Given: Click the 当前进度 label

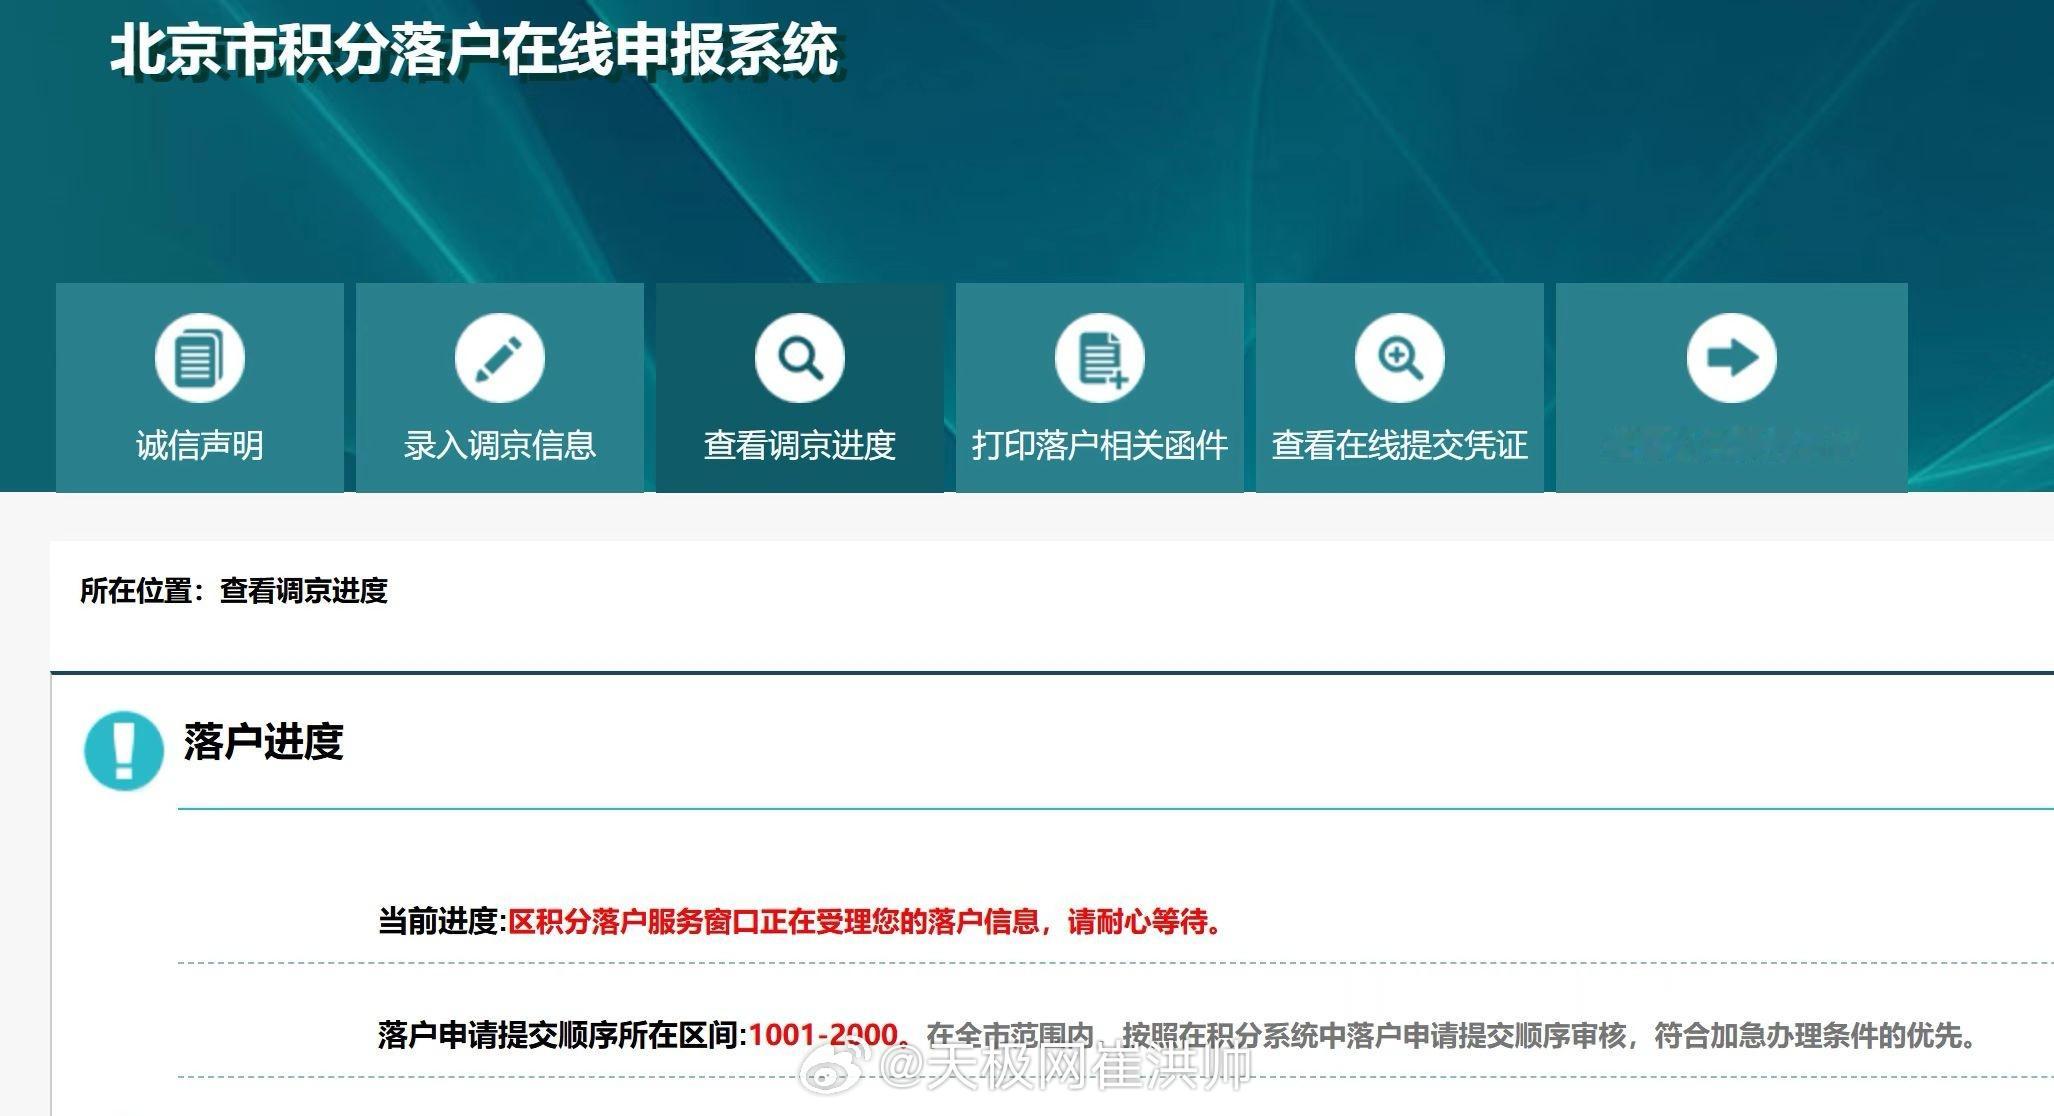Looking at the screenshot, I should (442, 921).
